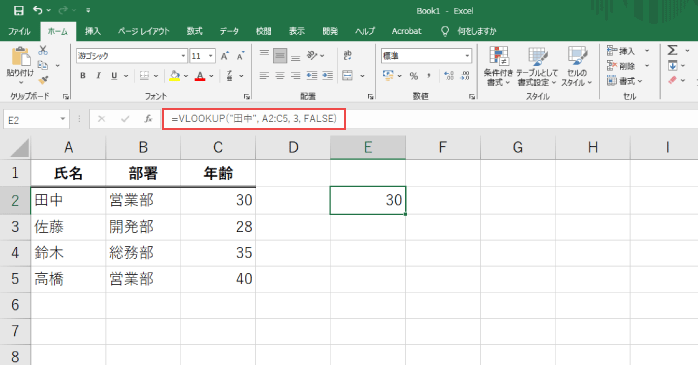Viewport: 698px width, 365px height.
Task: Click the formula bar VLOOKUP text
Action: (254, 119)
